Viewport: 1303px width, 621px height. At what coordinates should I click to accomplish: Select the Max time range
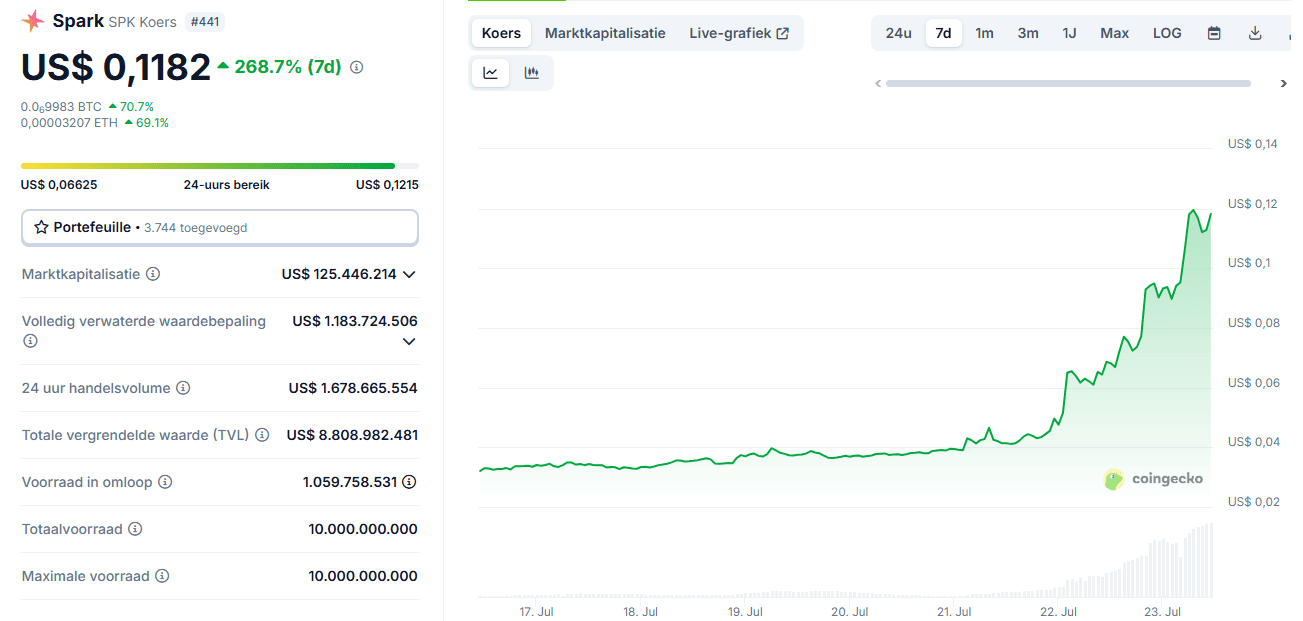pyautogui.click(x=1115, y=33)
